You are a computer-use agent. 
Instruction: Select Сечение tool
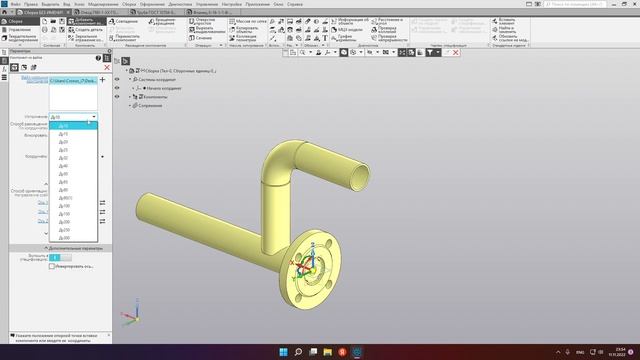(200, 38)
